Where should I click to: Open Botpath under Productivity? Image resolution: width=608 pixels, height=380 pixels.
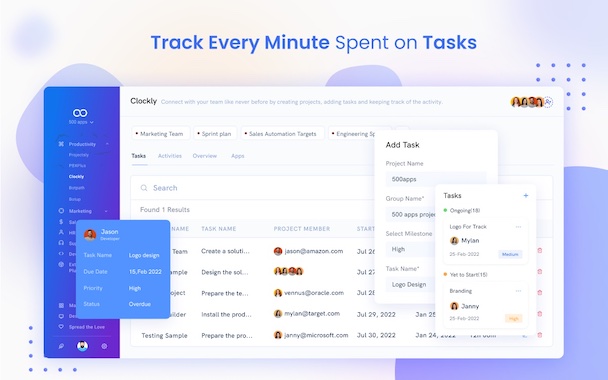76,188
